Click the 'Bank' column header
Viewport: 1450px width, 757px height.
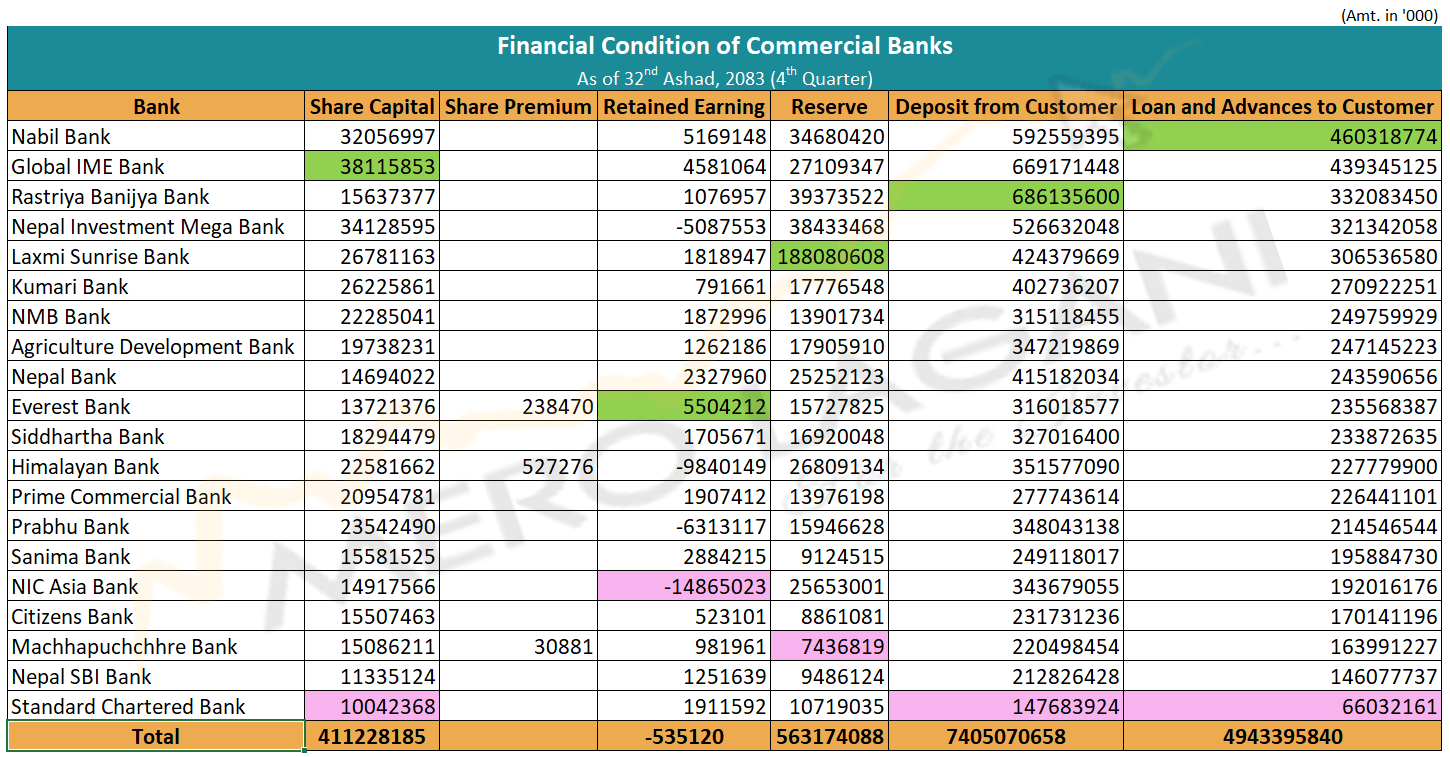(x=156, y=107)
